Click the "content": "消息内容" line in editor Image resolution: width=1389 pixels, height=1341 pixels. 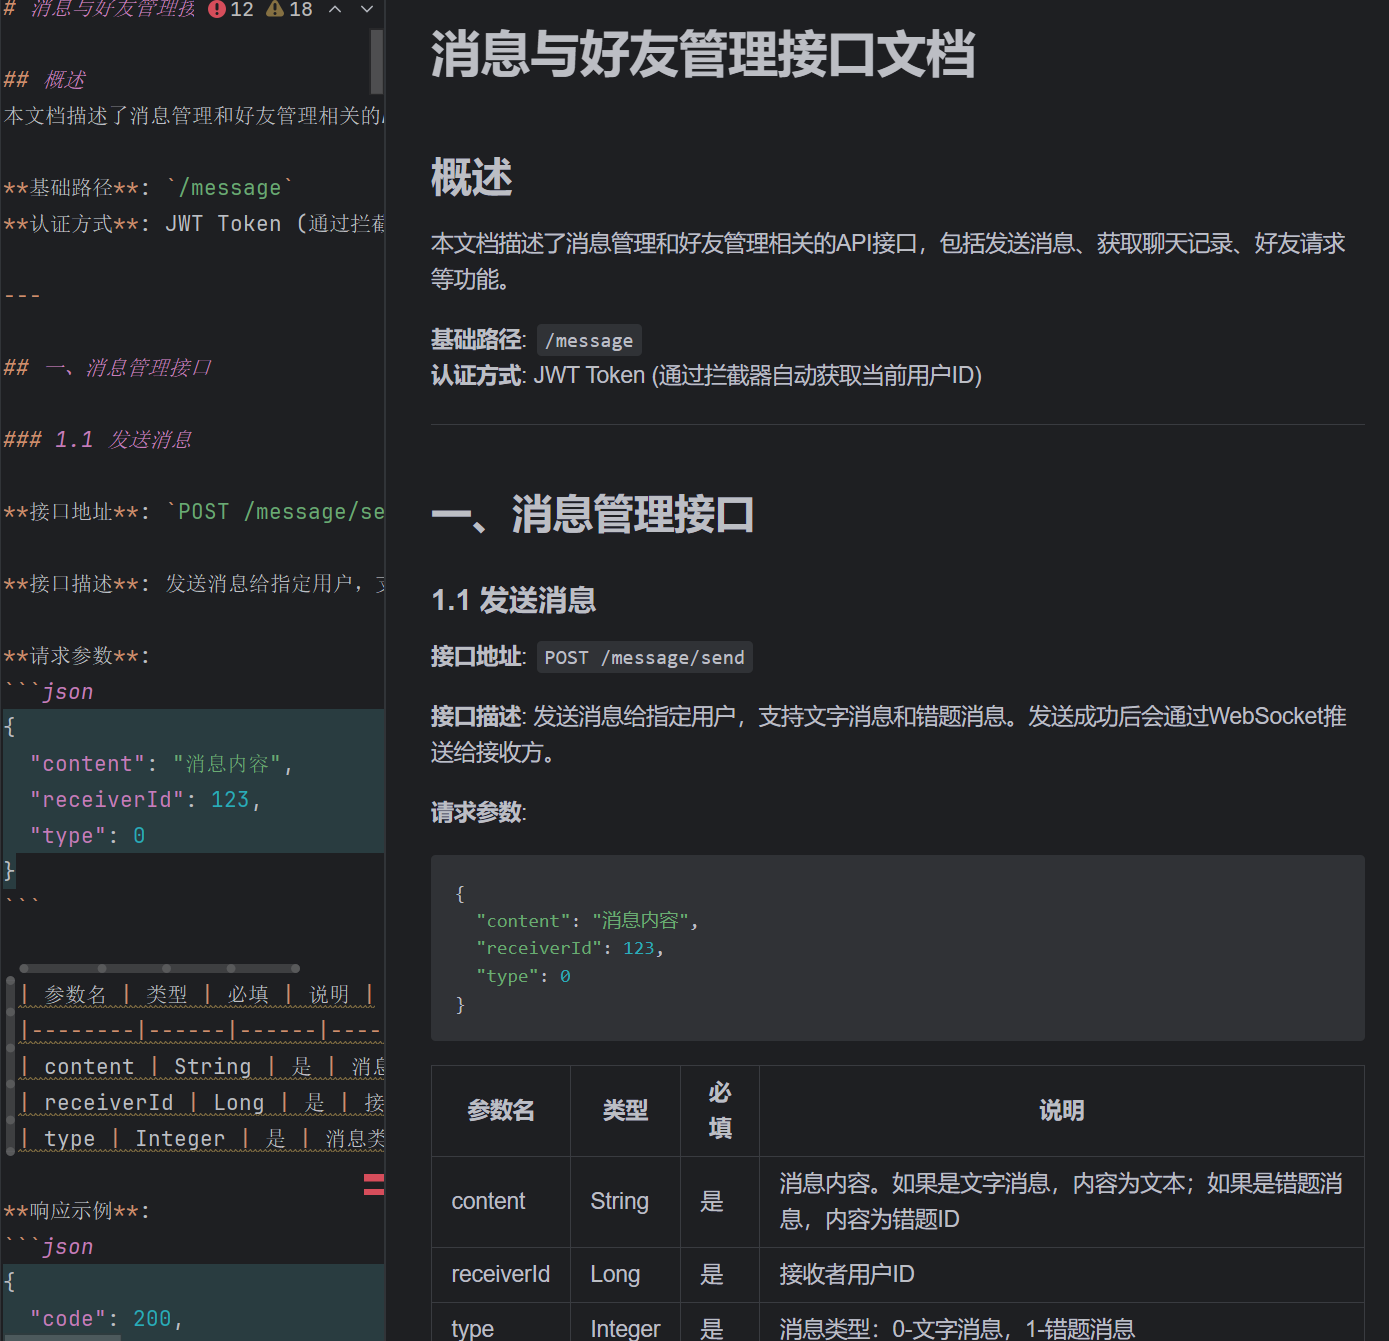click(x=161, y=763)
